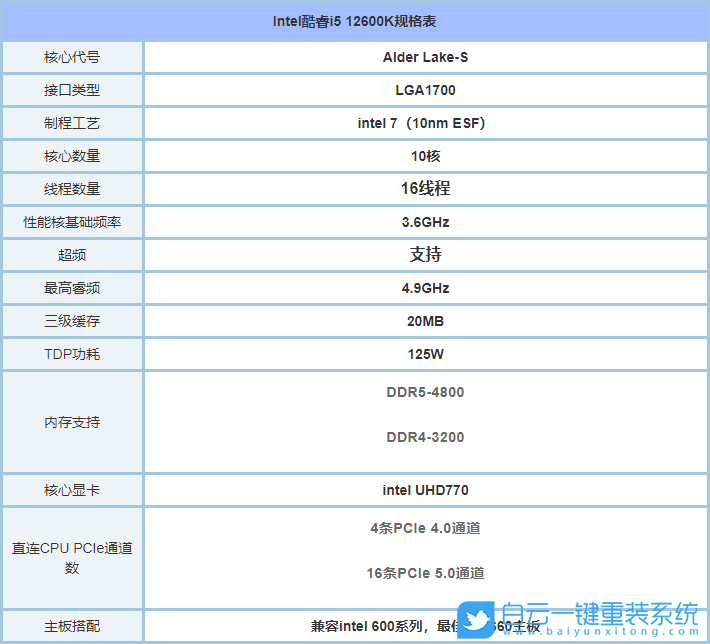Select the 主板搭配 label cell
710x644 pixels.
click(x=72, y=627)
